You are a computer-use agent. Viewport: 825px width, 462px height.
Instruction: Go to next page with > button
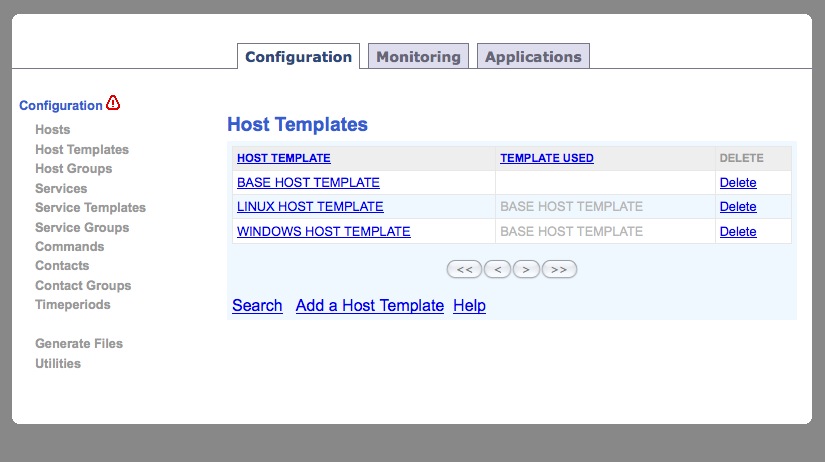(526, 269)
